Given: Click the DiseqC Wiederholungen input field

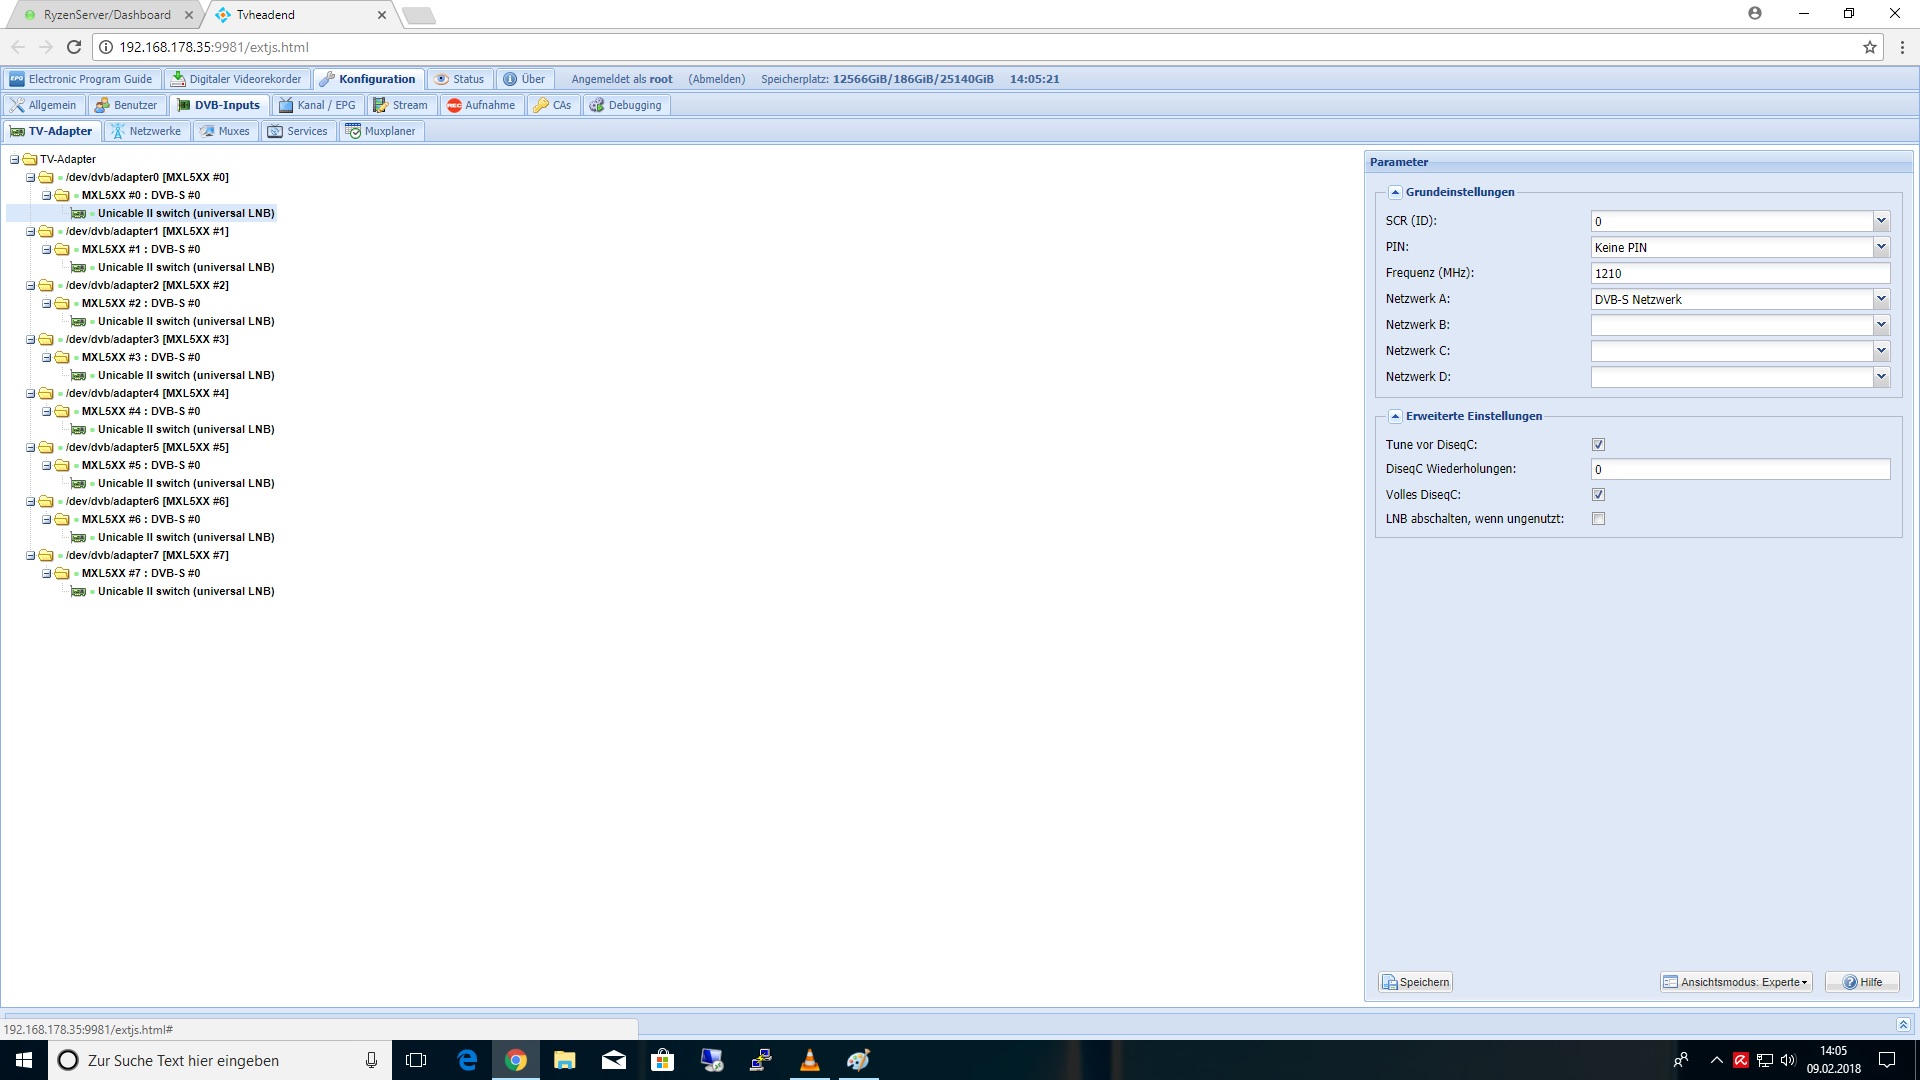Looking at the screenshot, I should click(x=1740, y=469).
